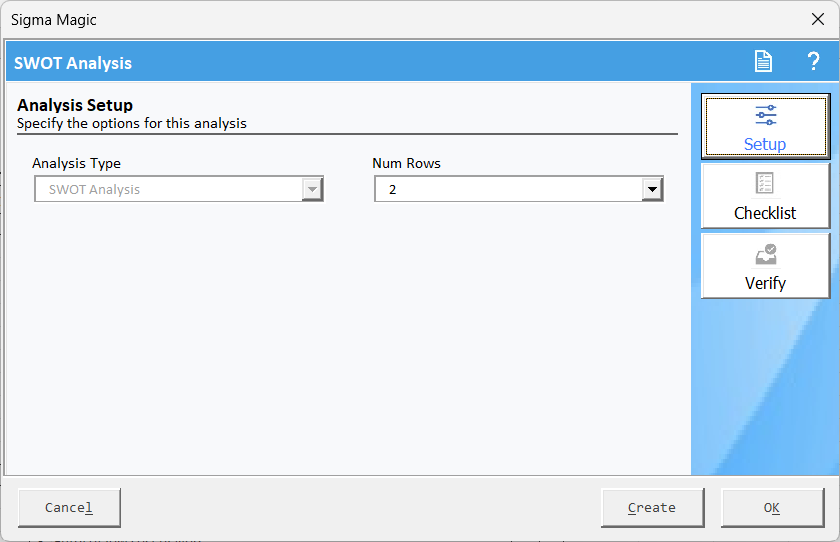Confirm with the OK button
This screenshot has height=542, width=840.
[772, 507]
